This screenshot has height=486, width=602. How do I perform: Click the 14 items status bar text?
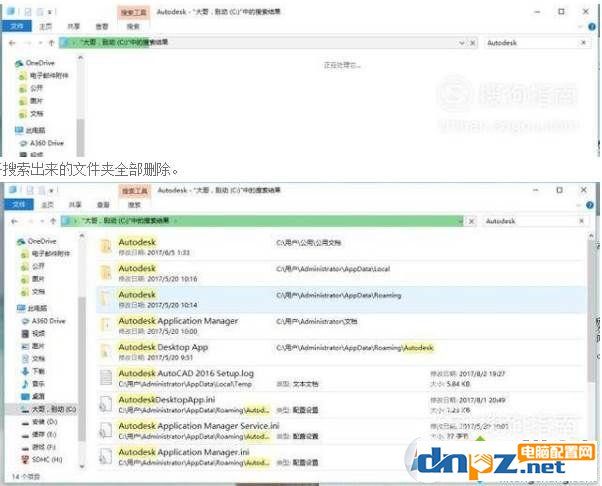26,476
